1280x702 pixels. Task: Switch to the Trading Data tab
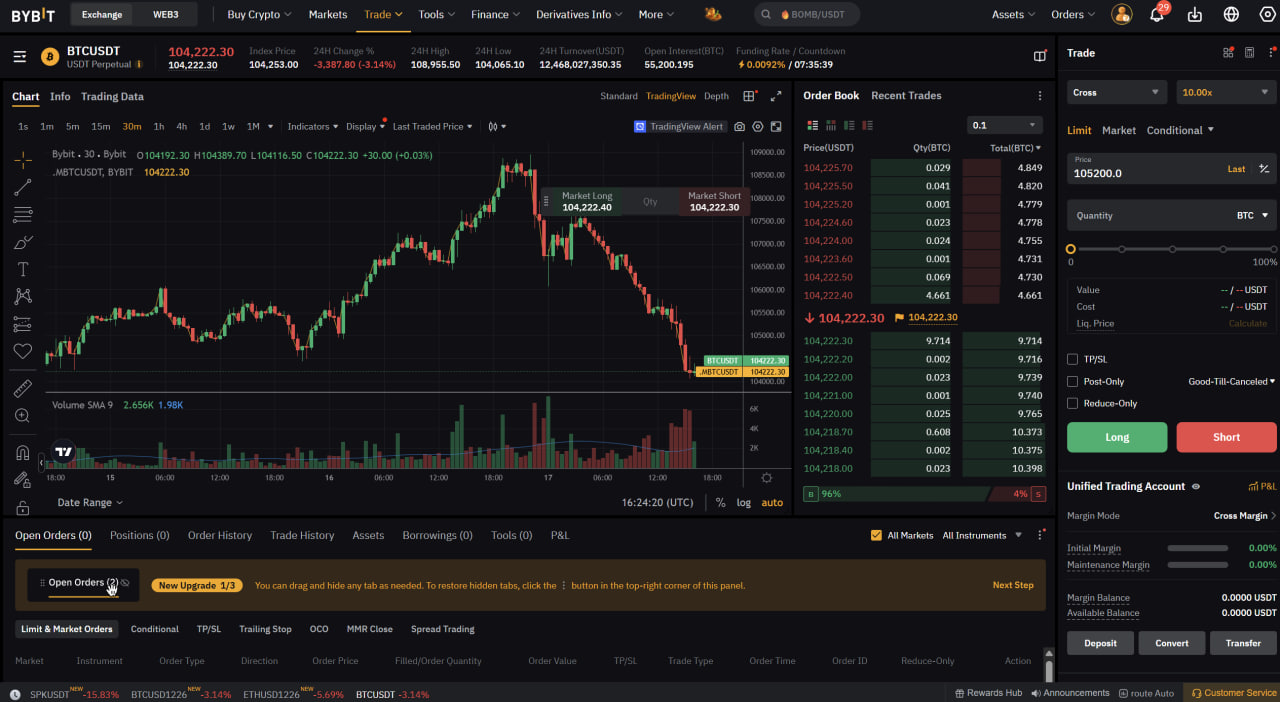[112, 97]
